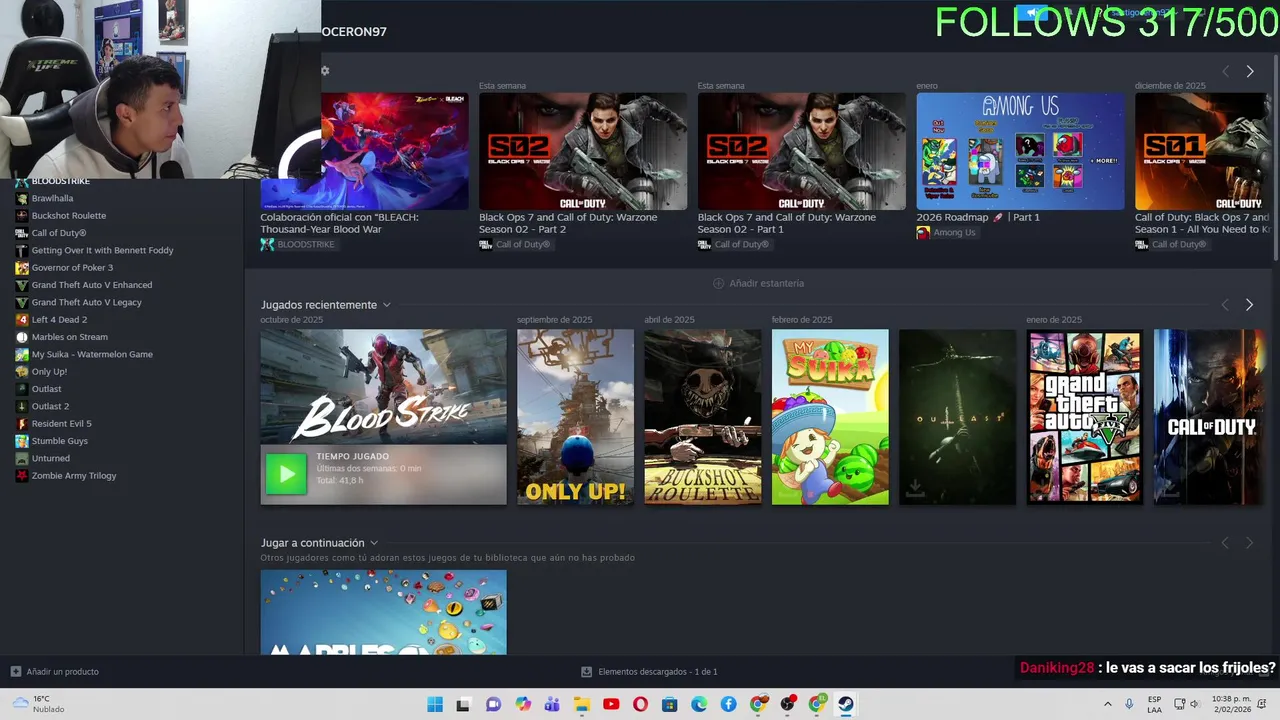Click the Resident Evil 5 icon
The width and height of the screenshot is (1280, 720).
21,423
